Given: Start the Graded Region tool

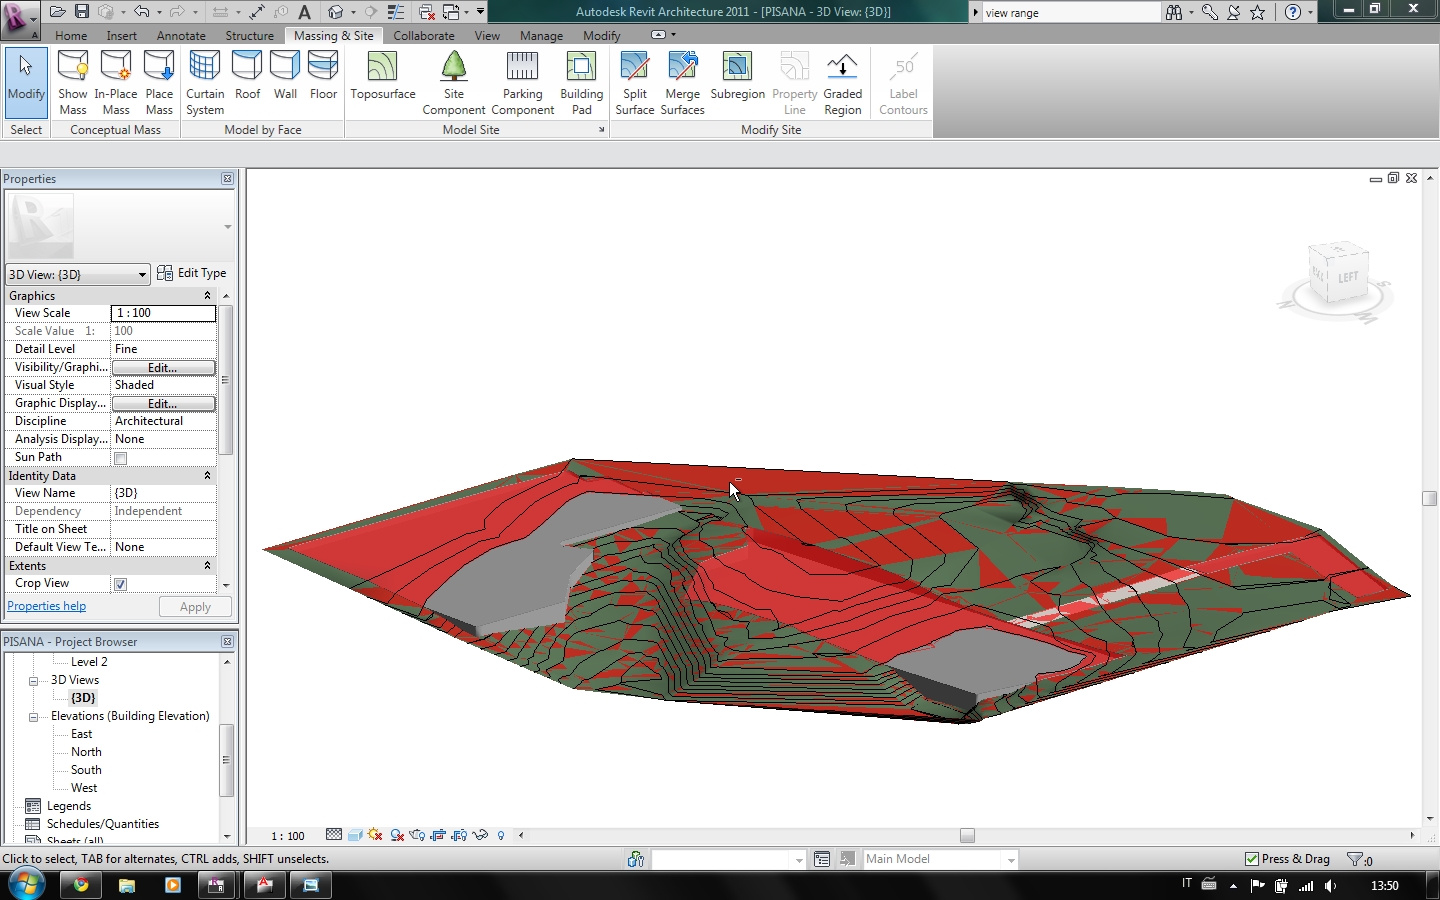Looking at the screenshot, I should 842,80.
